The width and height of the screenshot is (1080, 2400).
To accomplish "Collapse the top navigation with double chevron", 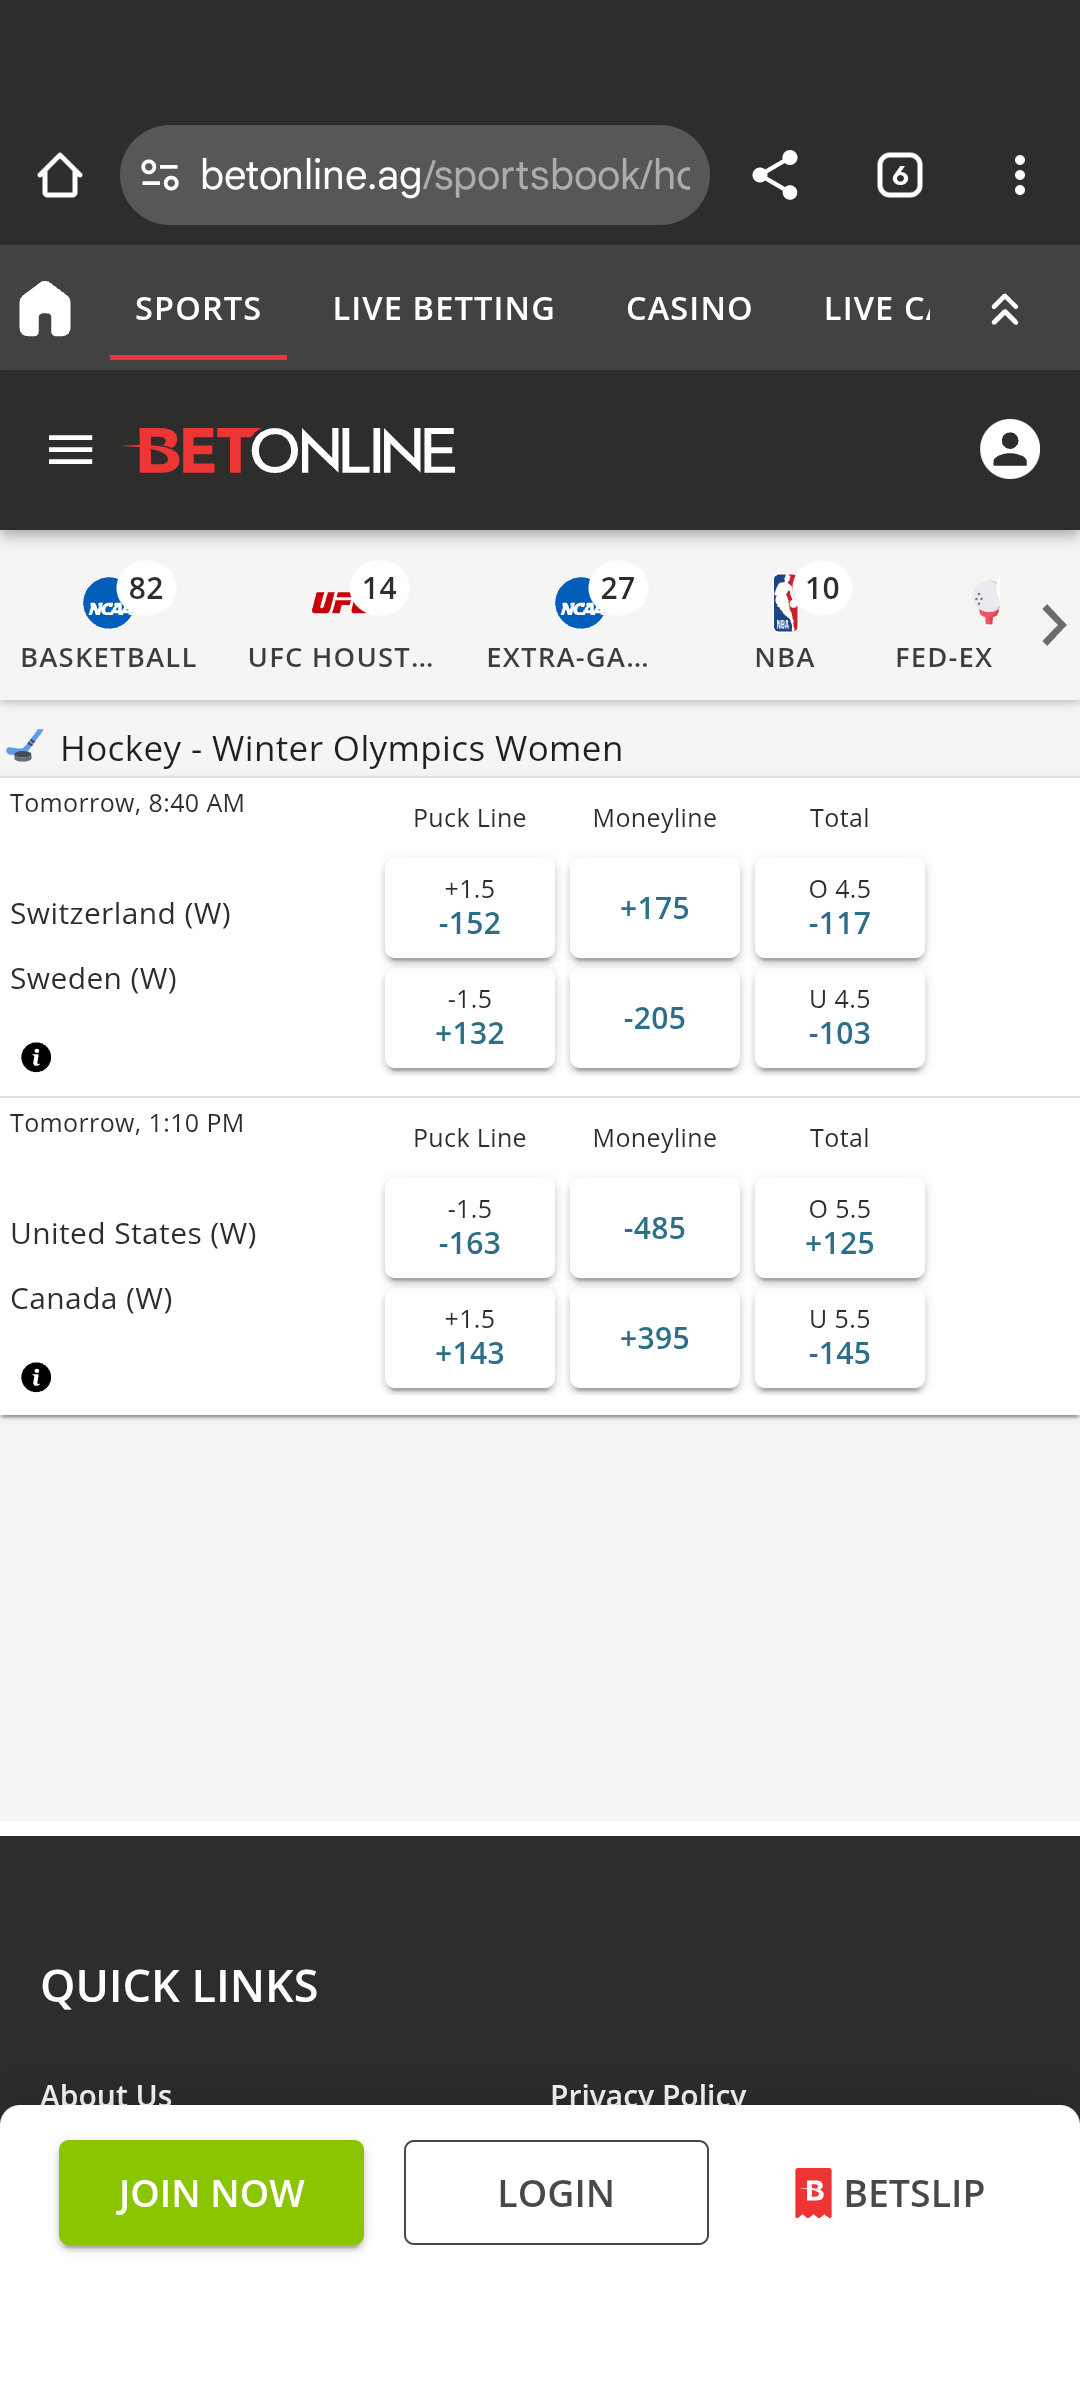I will (x=1004, y=309).
